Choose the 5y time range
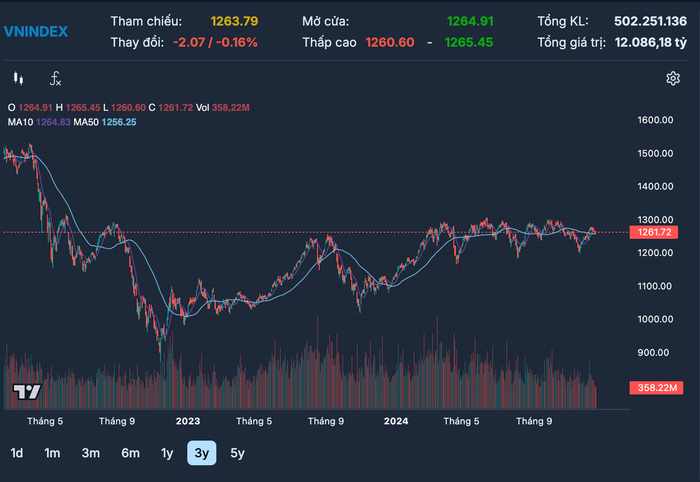This screenshot has width=700, height=482. pyautogui.click(x=238, y=453)
